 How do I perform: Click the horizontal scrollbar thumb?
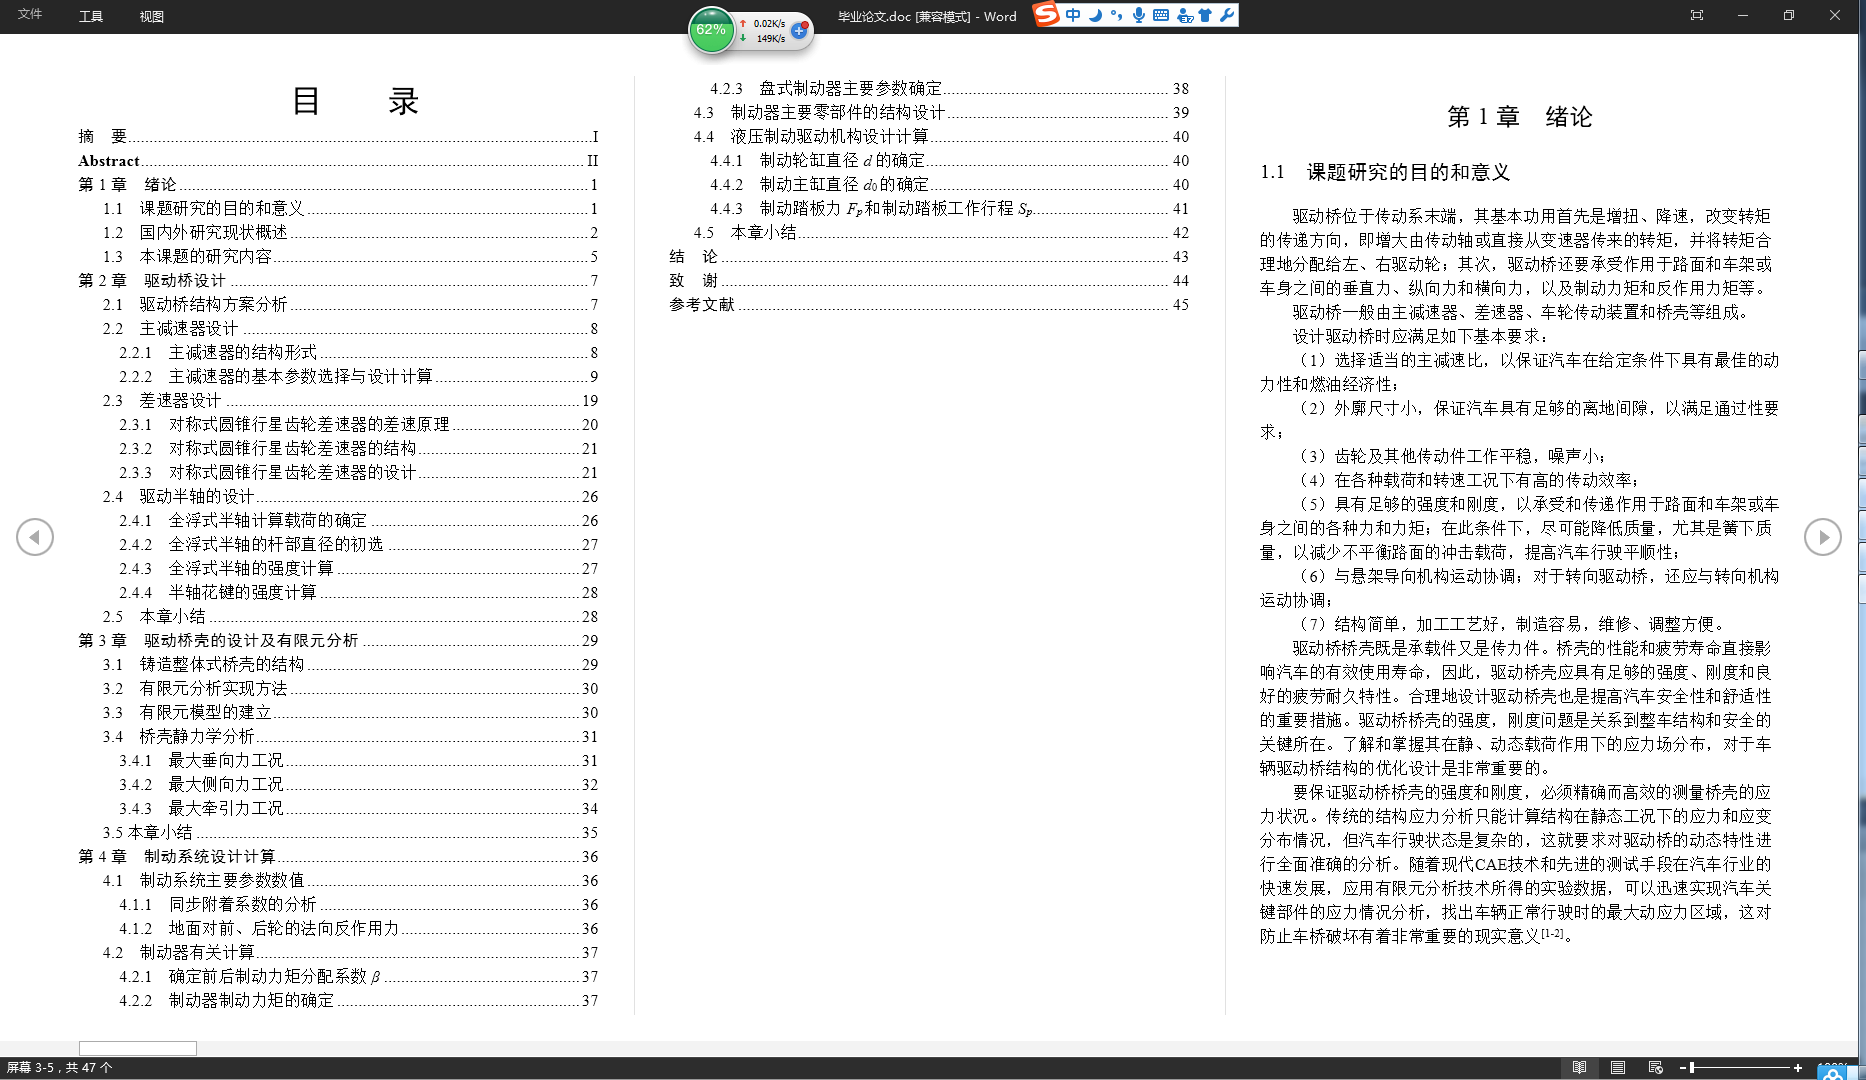(138, 1048)
